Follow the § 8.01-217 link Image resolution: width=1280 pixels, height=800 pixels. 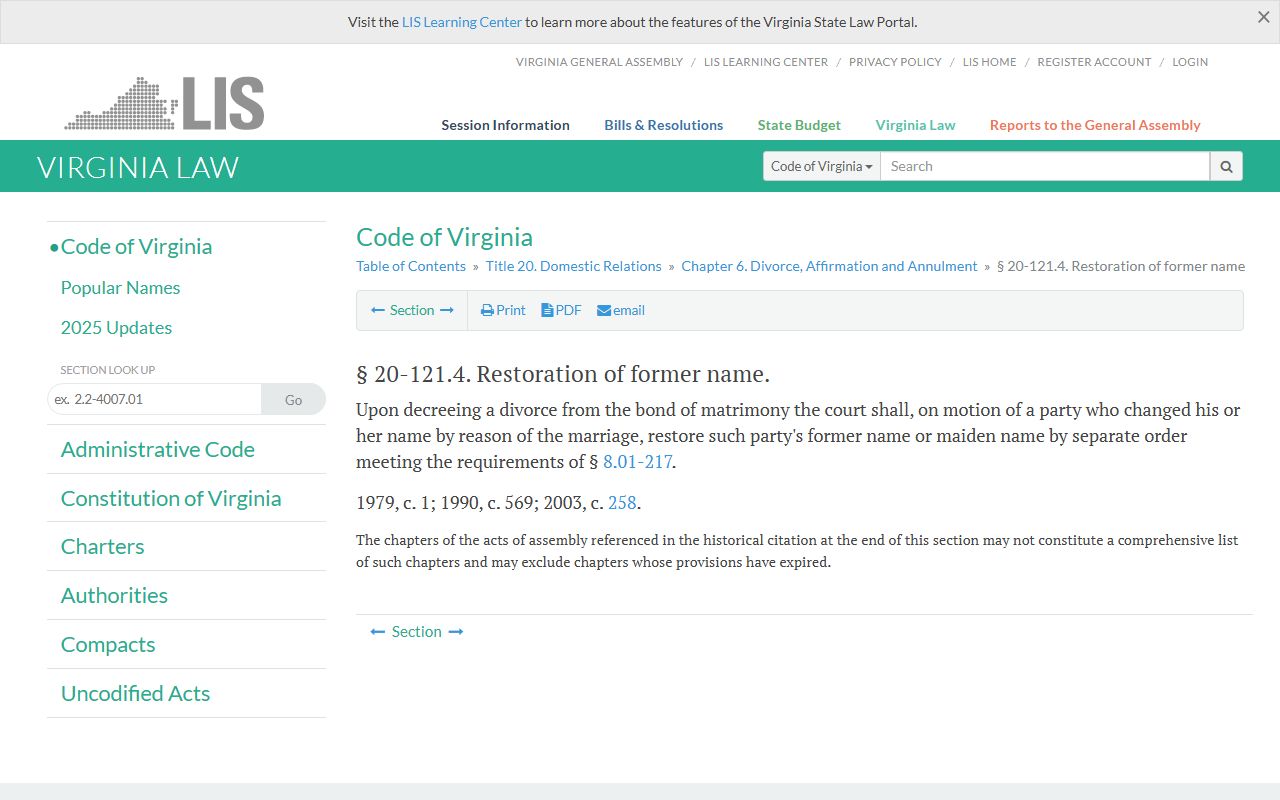[x=637, y=462]
